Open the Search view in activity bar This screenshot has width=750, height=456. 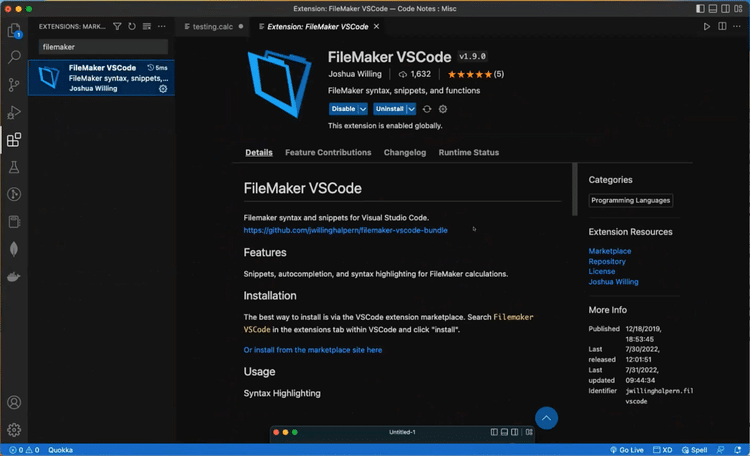coord(14,57)
